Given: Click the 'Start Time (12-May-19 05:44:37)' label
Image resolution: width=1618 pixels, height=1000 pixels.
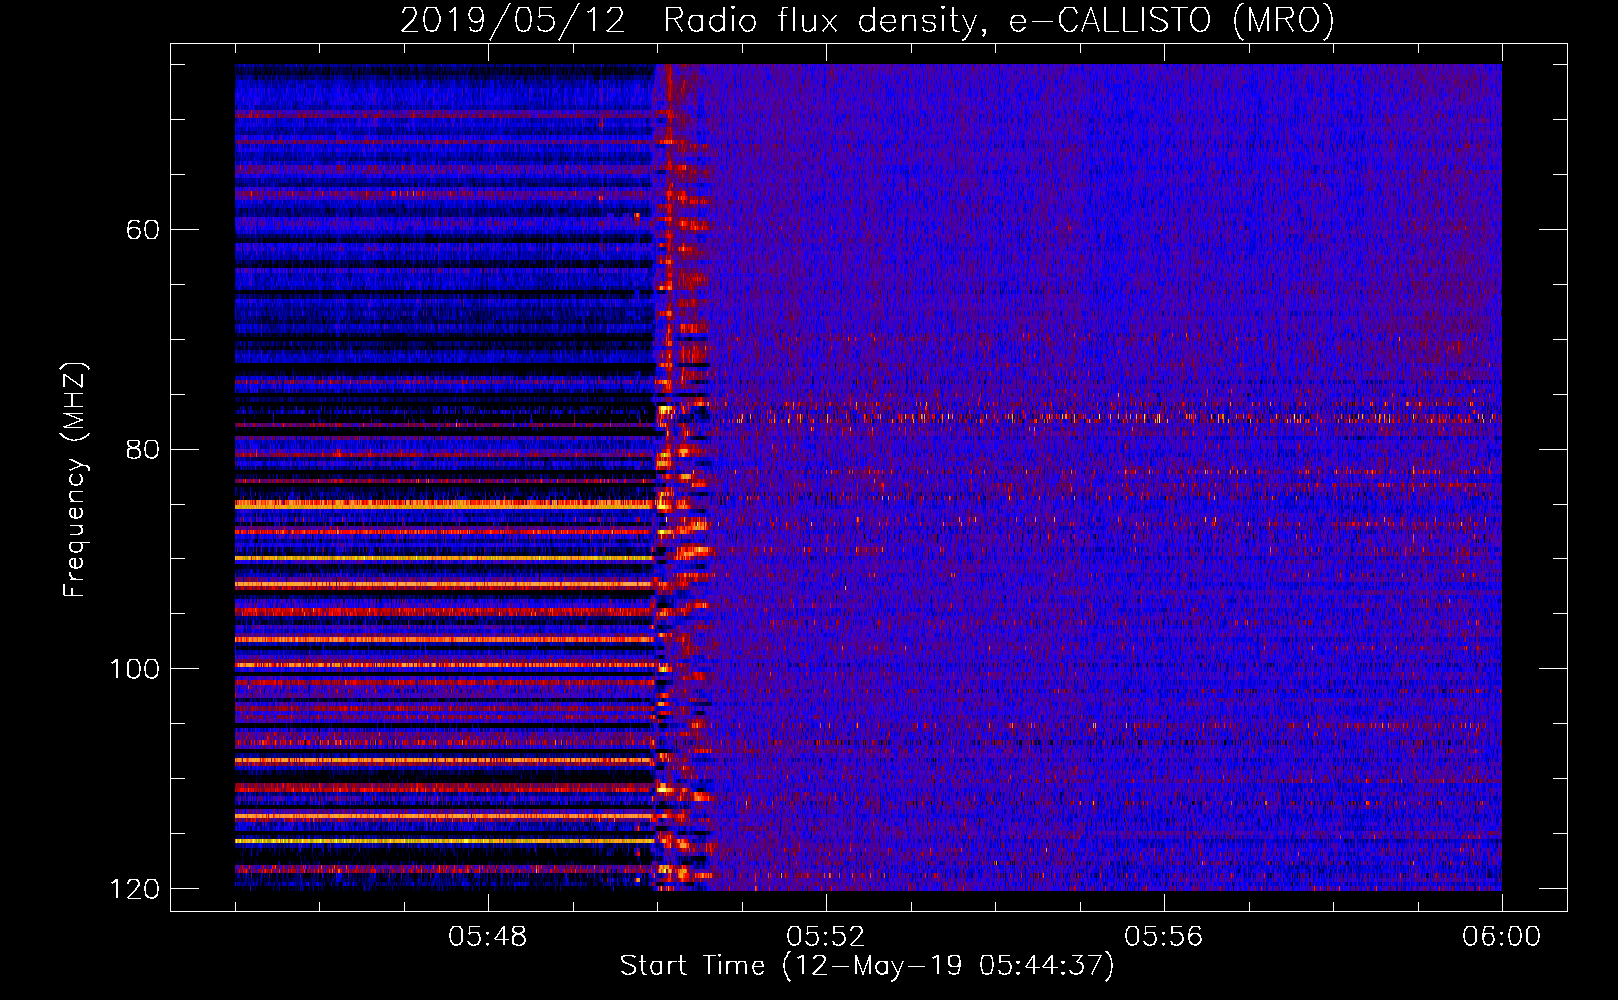Looking at the screenshot, I should pos(866,966).
